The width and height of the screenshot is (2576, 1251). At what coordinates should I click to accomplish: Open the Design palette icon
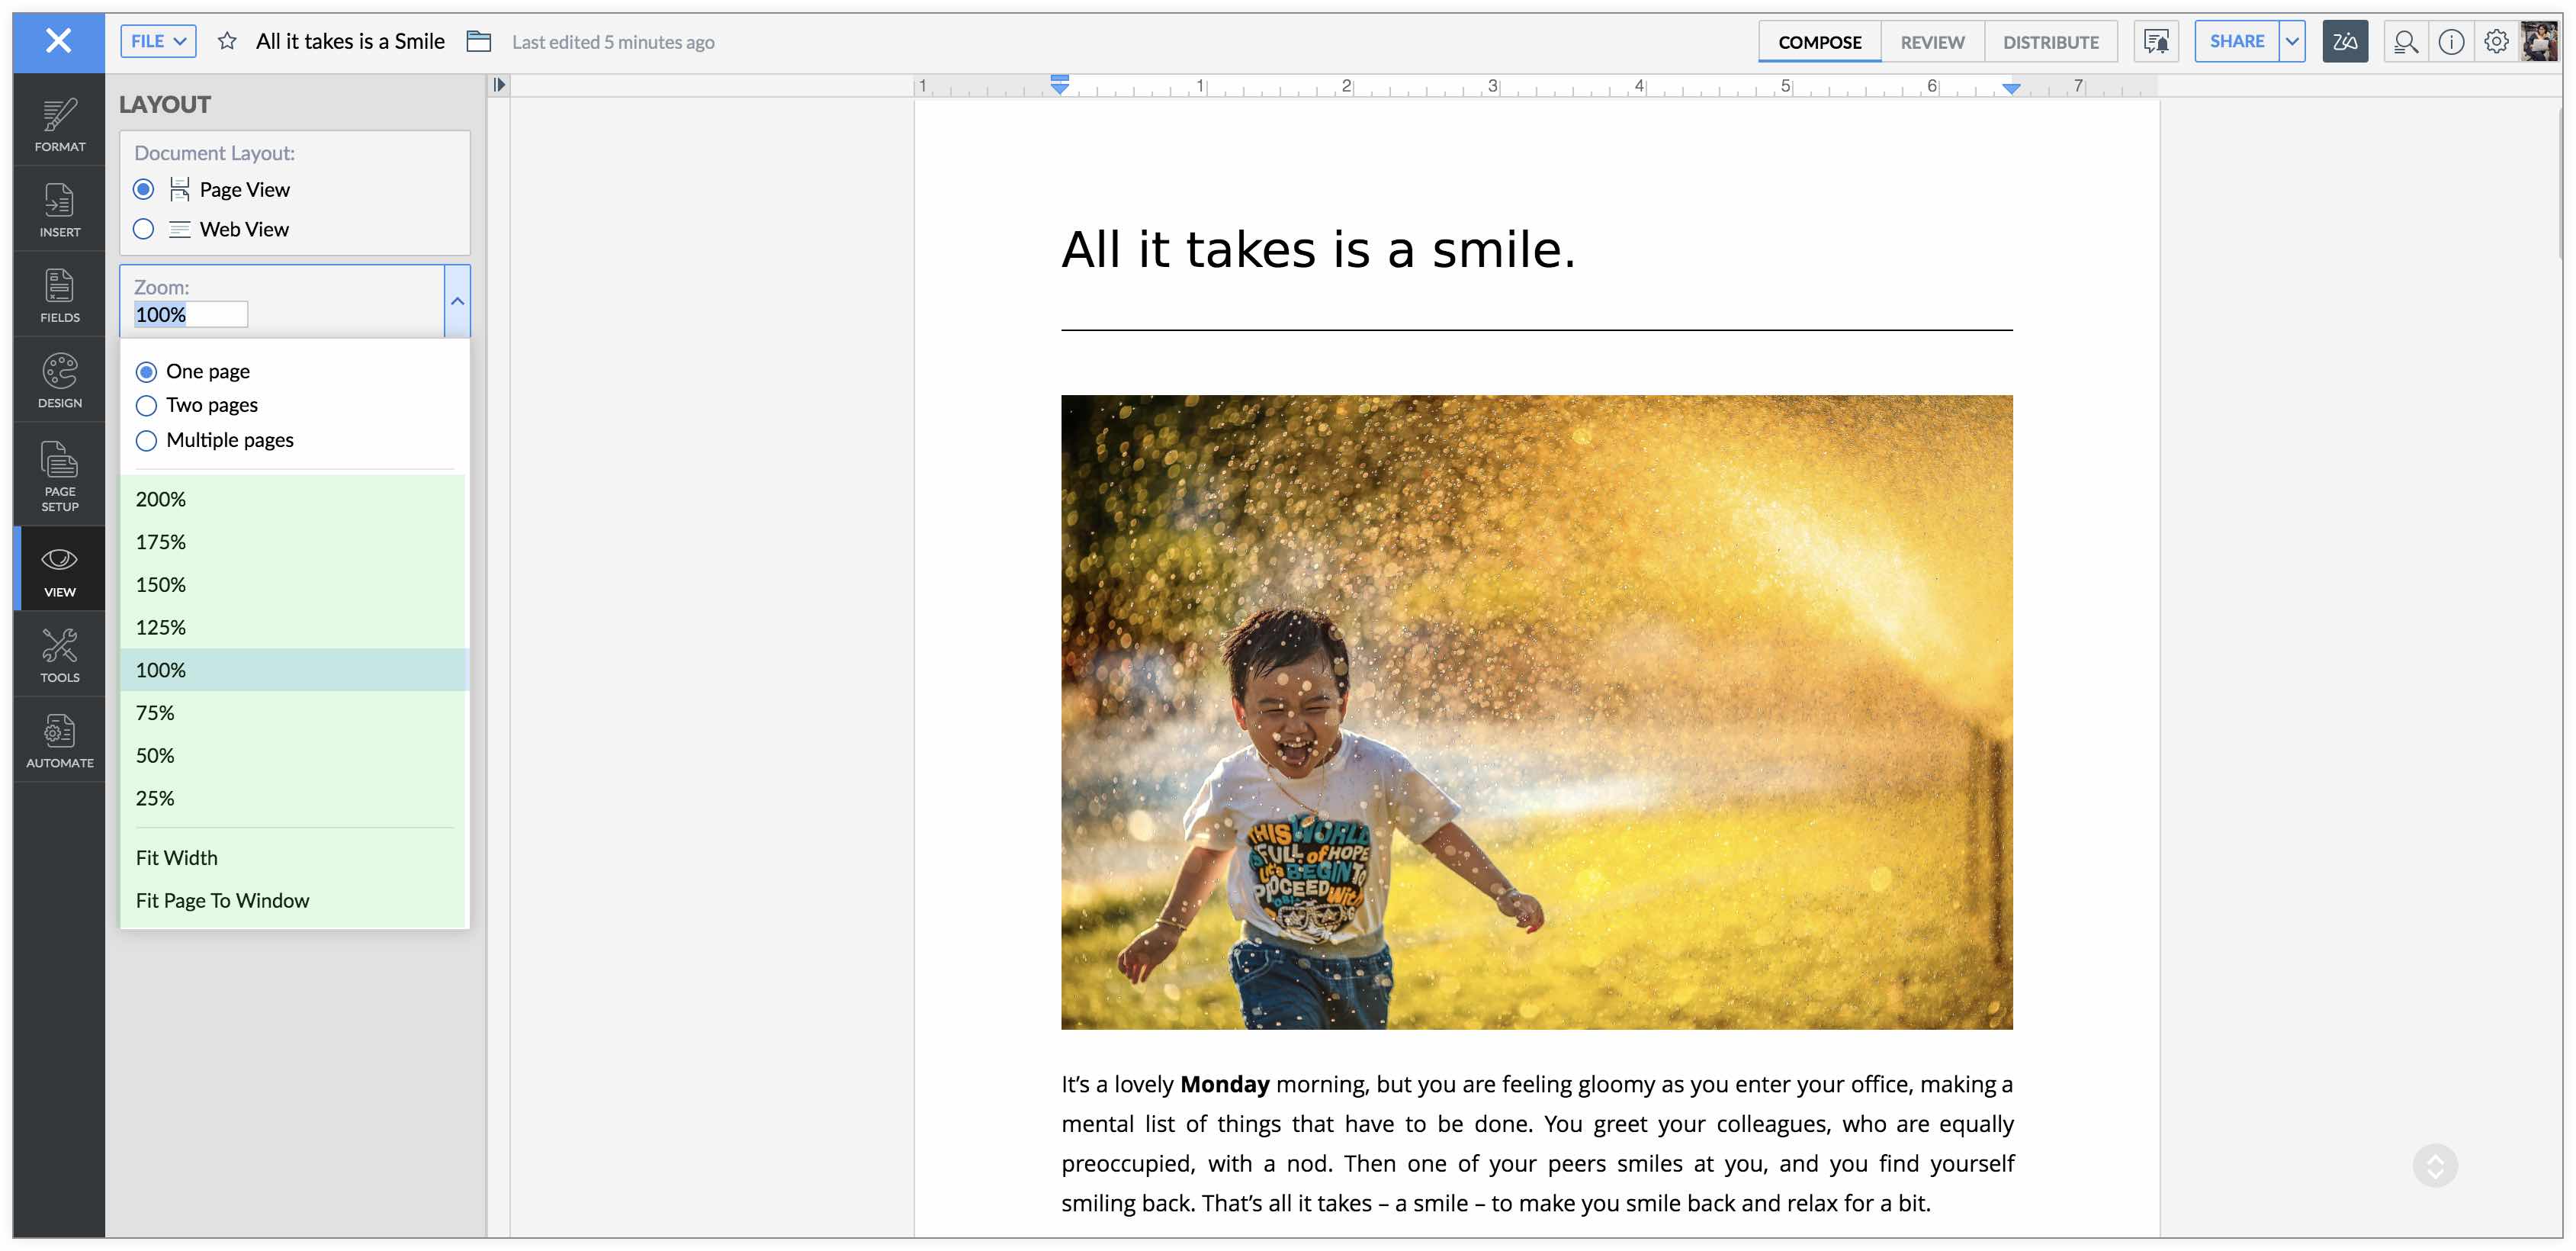[59, 380]
